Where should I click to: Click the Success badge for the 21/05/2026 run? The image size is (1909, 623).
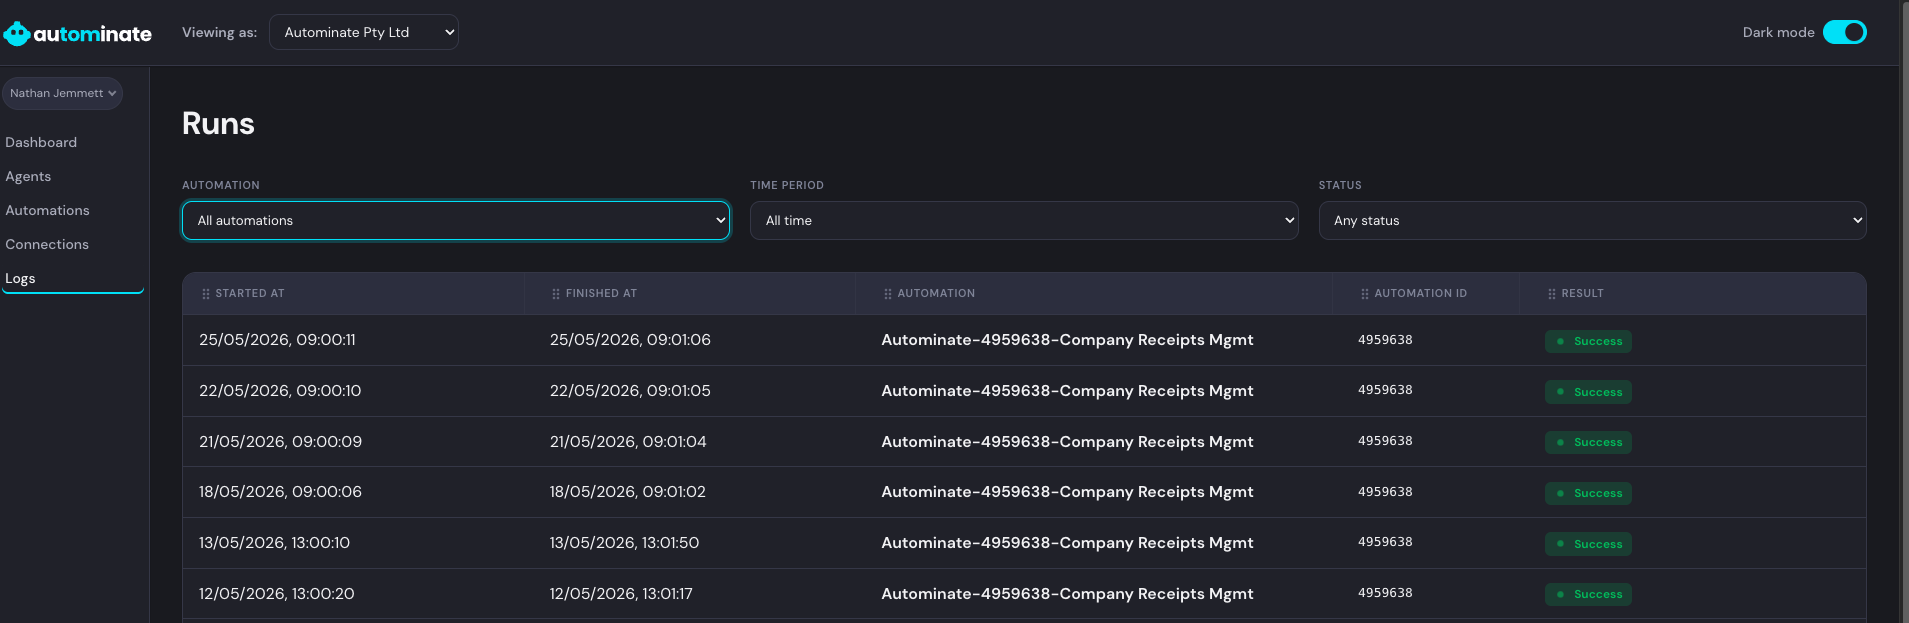coord(1588,442)
